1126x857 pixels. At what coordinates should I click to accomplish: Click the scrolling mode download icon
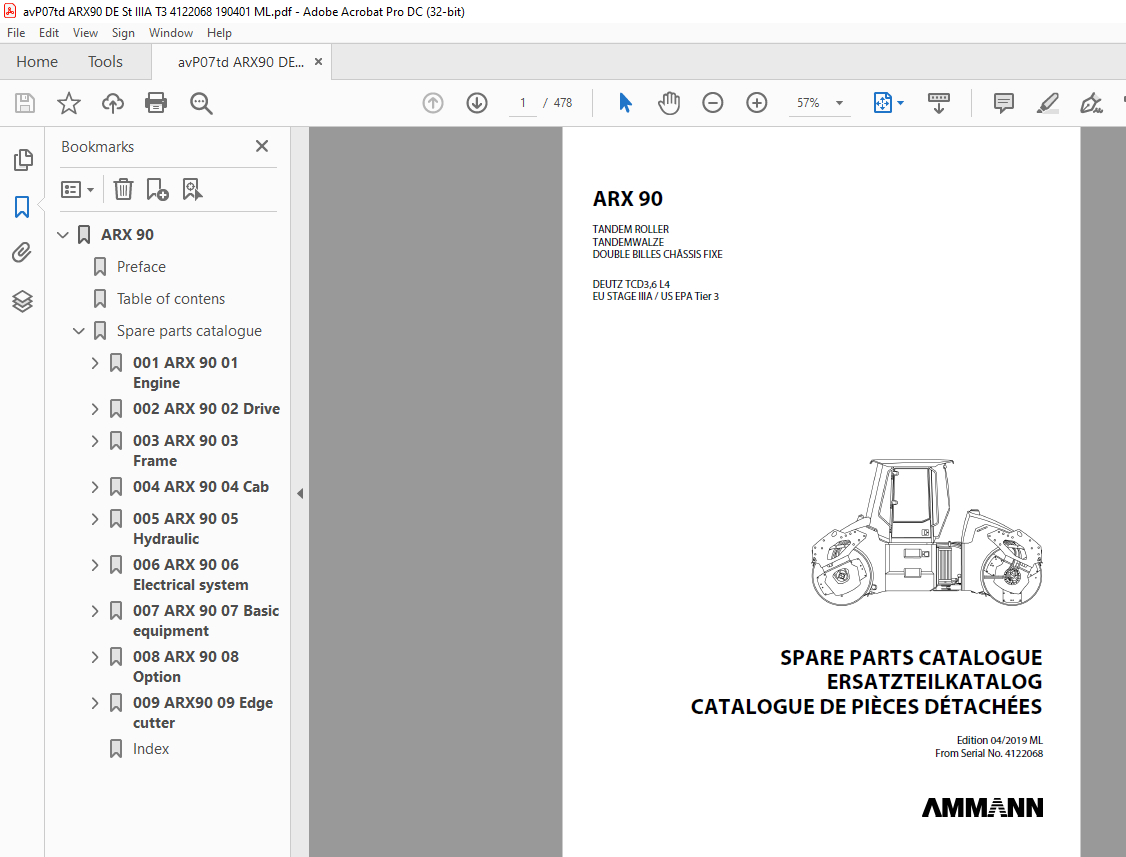tap(939, 103)
